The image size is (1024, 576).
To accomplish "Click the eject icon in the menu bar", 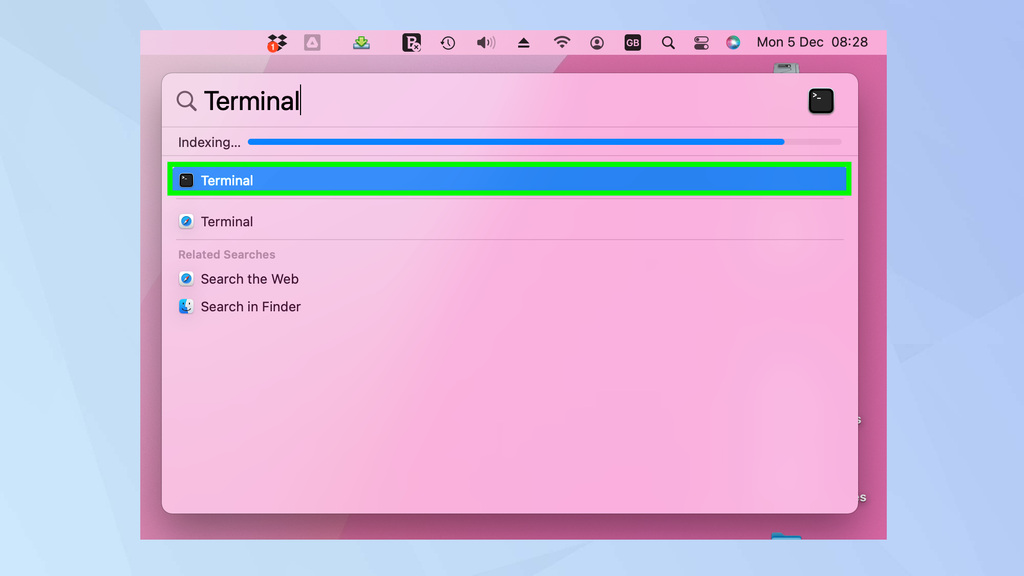I will click(x=523, y=42).
